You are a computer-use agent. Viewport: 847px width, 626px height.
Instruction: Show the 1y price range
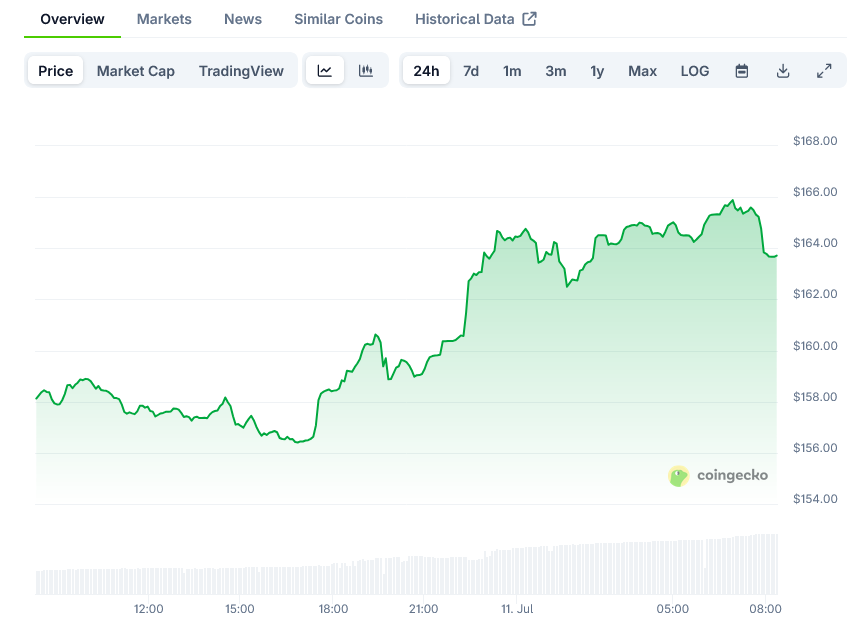pos(597,71)
